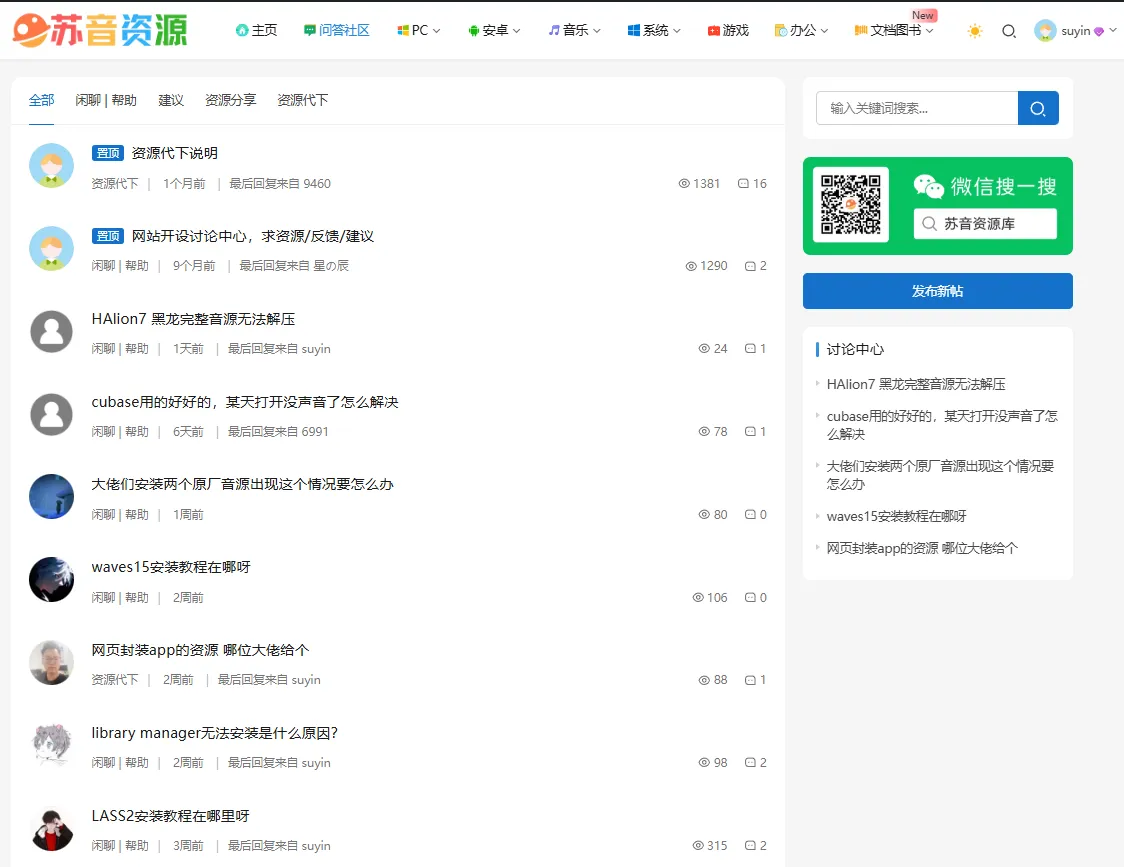Viewport: 1124px width, 867px height.
Task: Expand the 文档图书 dropdown with New badge
Action: (893, 31)
